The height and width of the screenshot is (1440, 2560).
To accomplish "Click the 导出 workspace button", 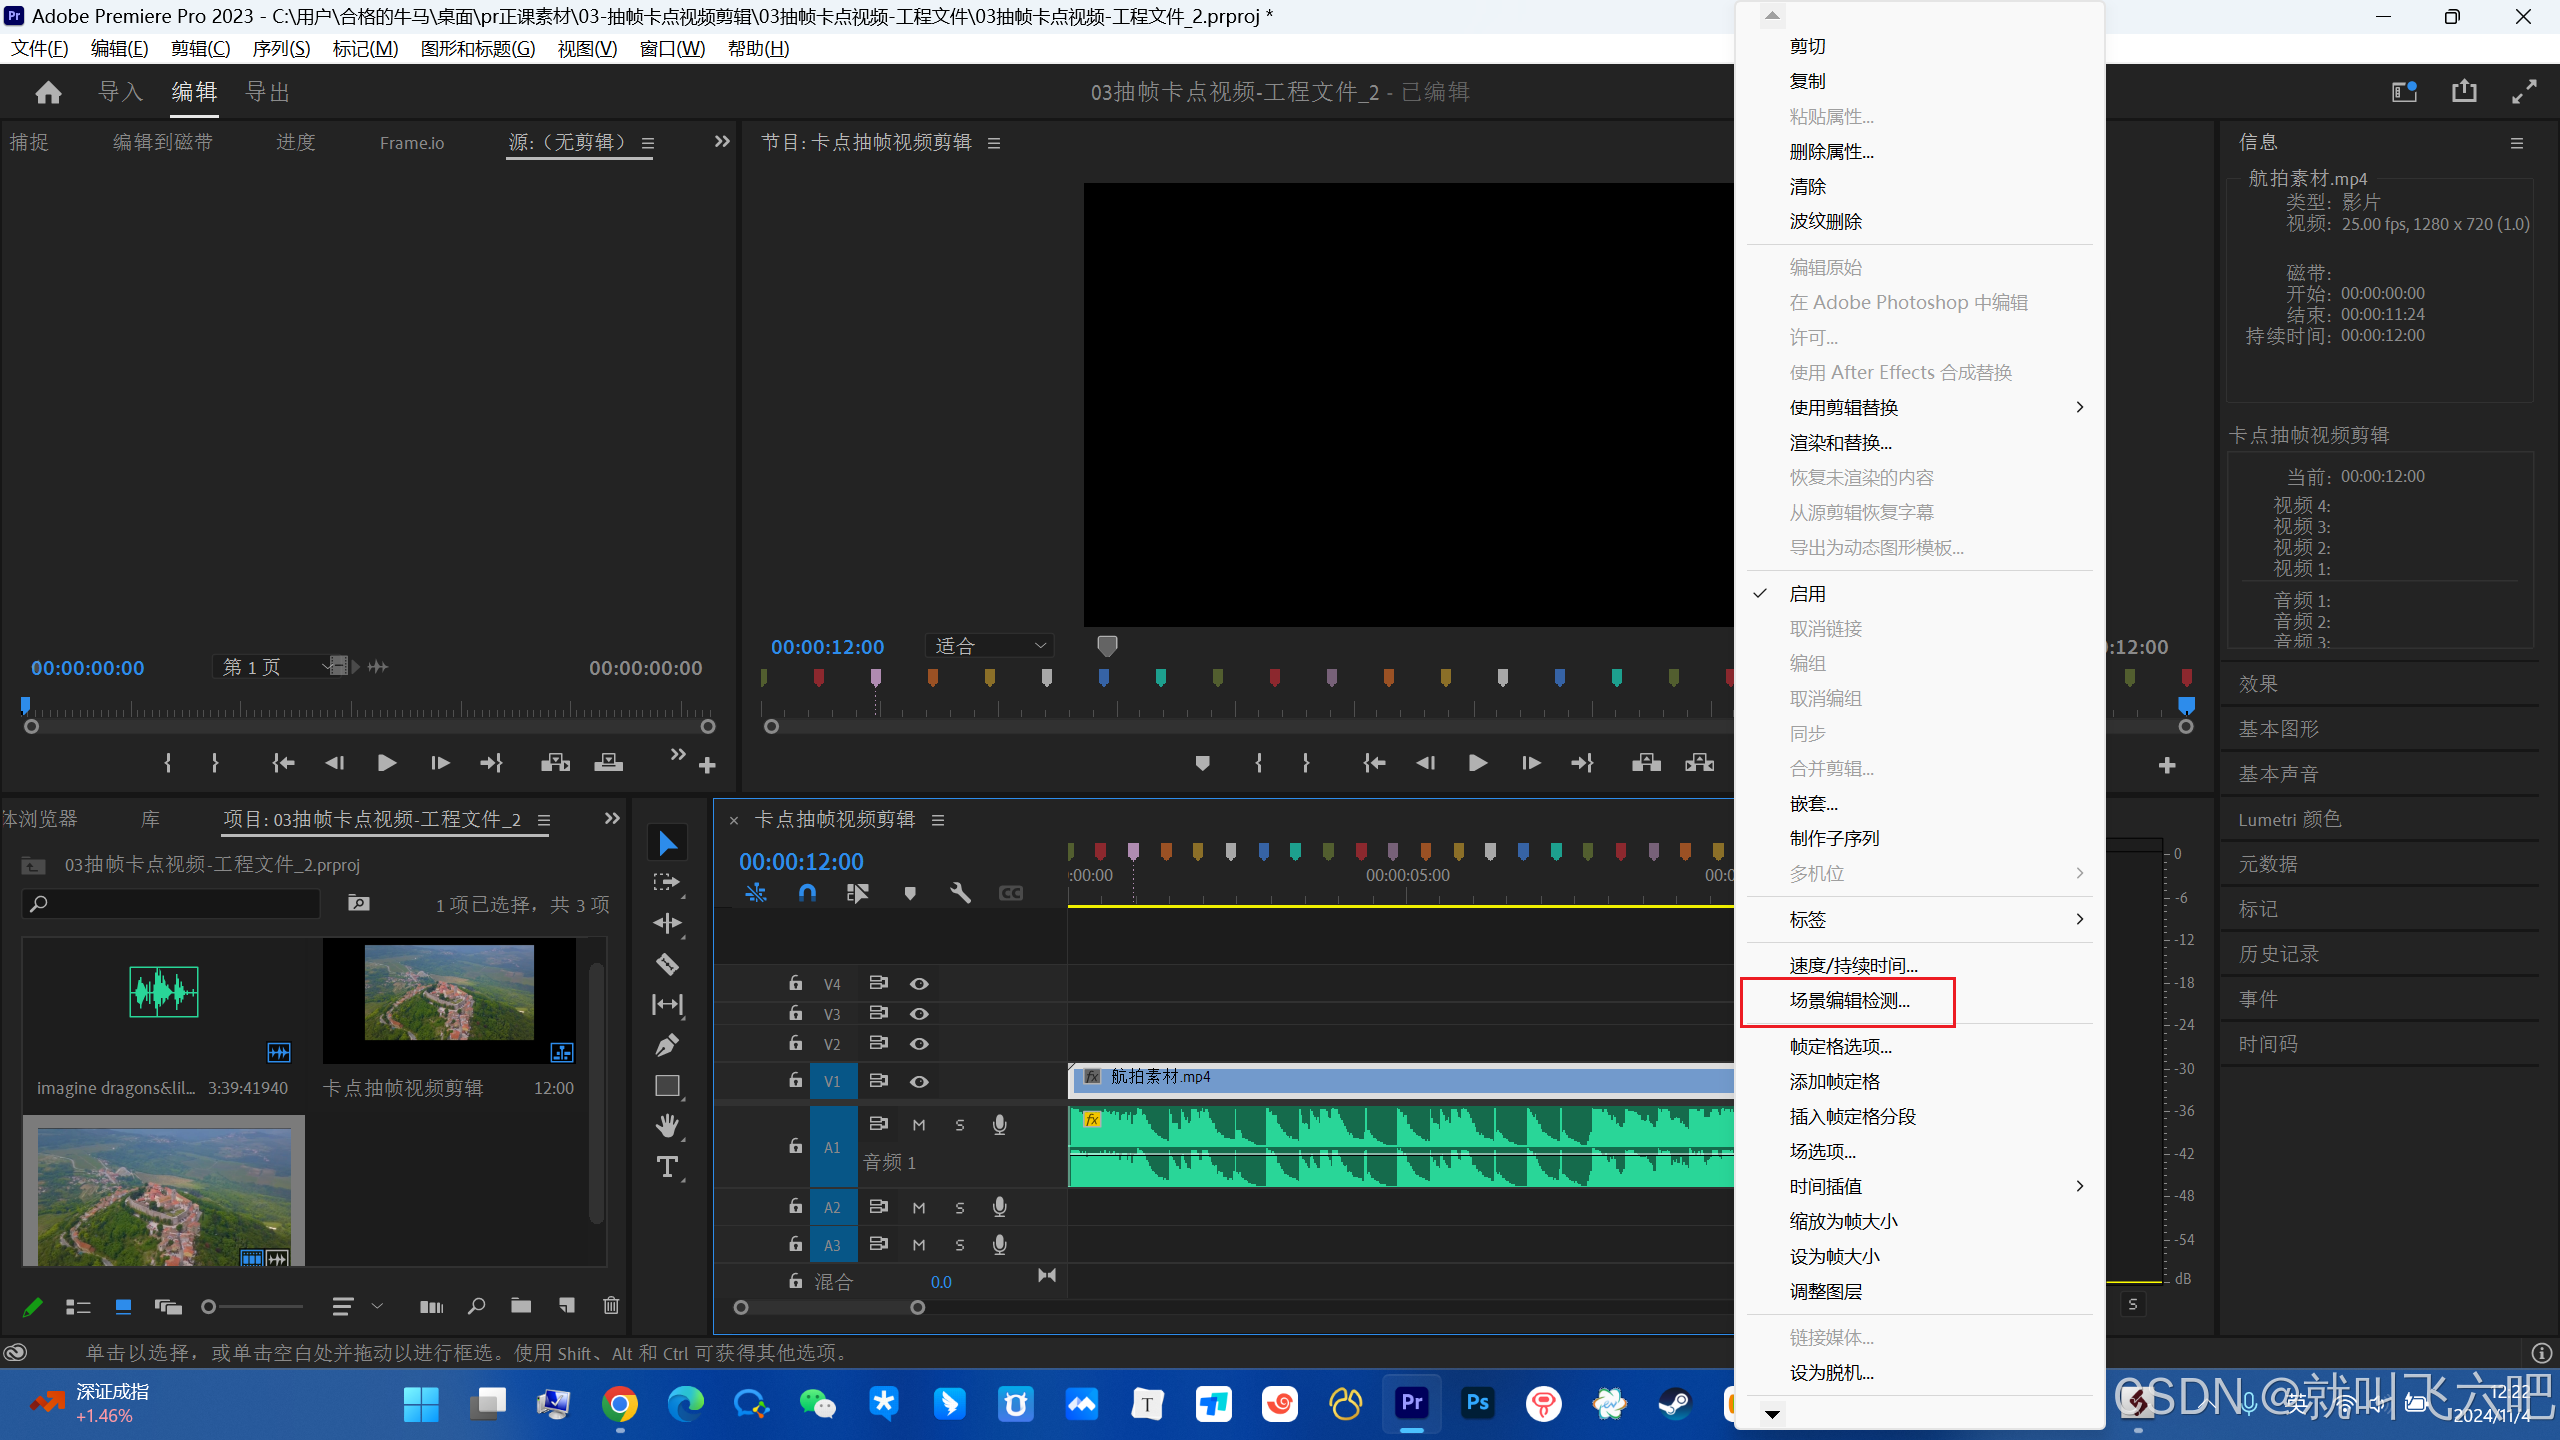I will tap(268, 92).
